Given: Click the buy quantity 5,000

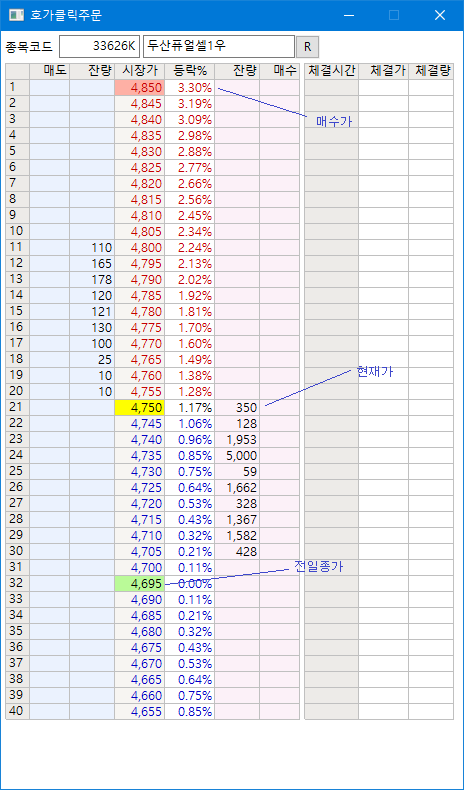Looking at the screenshot, I should [237, 456].
